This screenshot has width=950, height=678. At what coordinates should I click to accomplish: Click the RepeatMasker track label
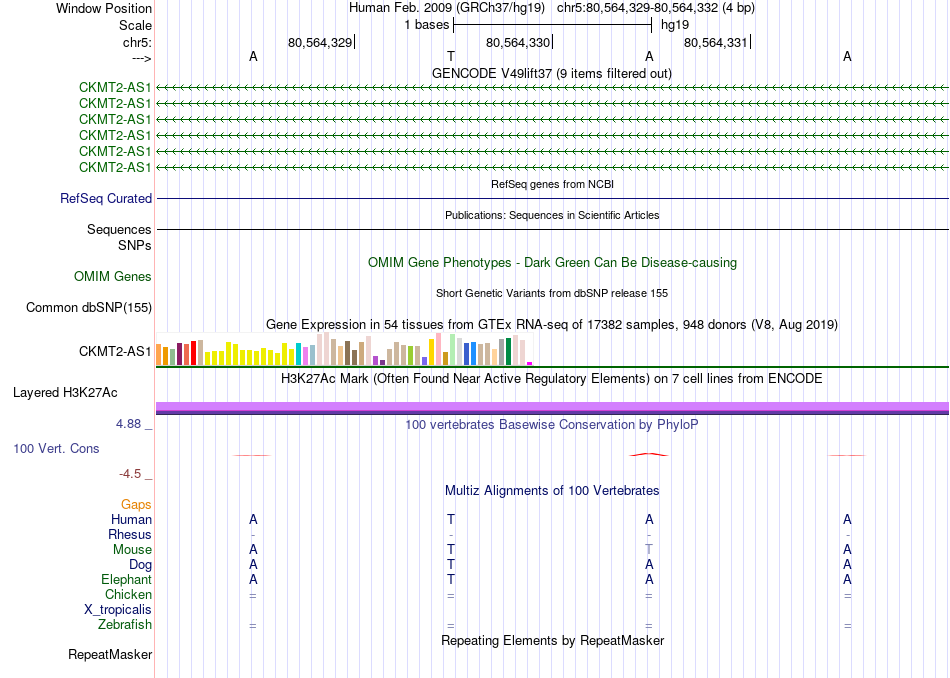[110, 654]
